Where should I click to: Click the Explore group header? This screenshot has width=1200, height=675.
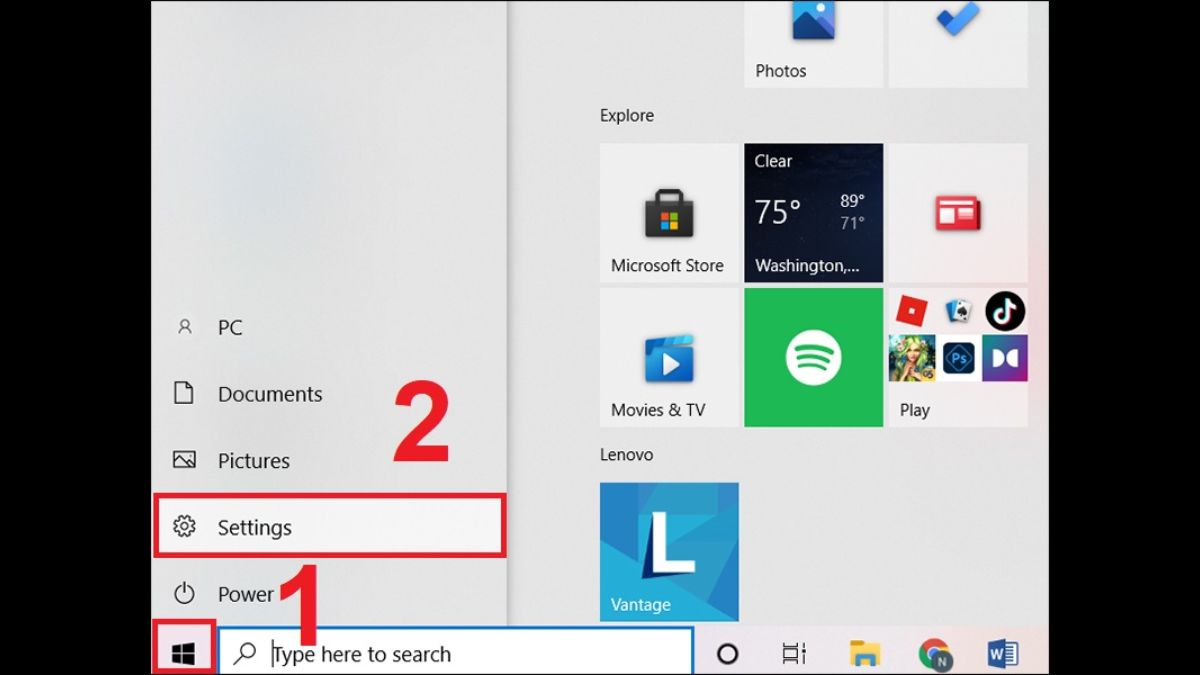click(x=627, y=115)
